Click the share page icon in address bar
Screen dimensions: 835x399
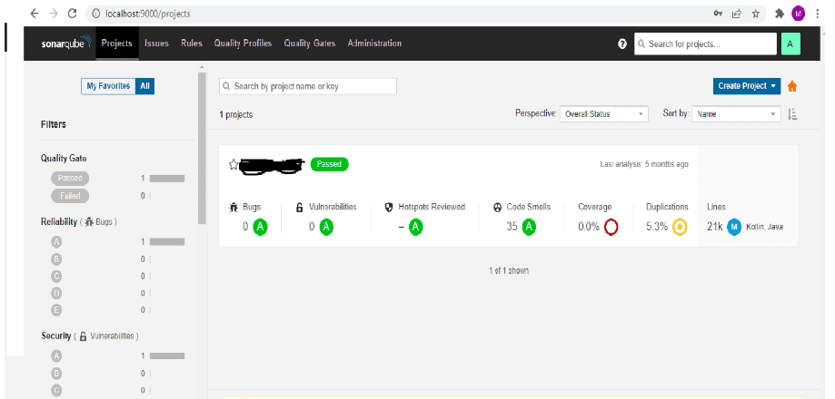(737, 14)
